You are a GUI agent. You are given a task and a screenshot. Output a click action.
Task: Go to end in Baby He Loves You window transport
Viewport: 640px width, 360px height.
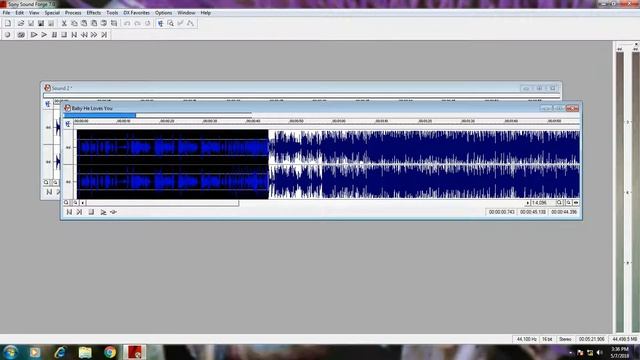79,212
